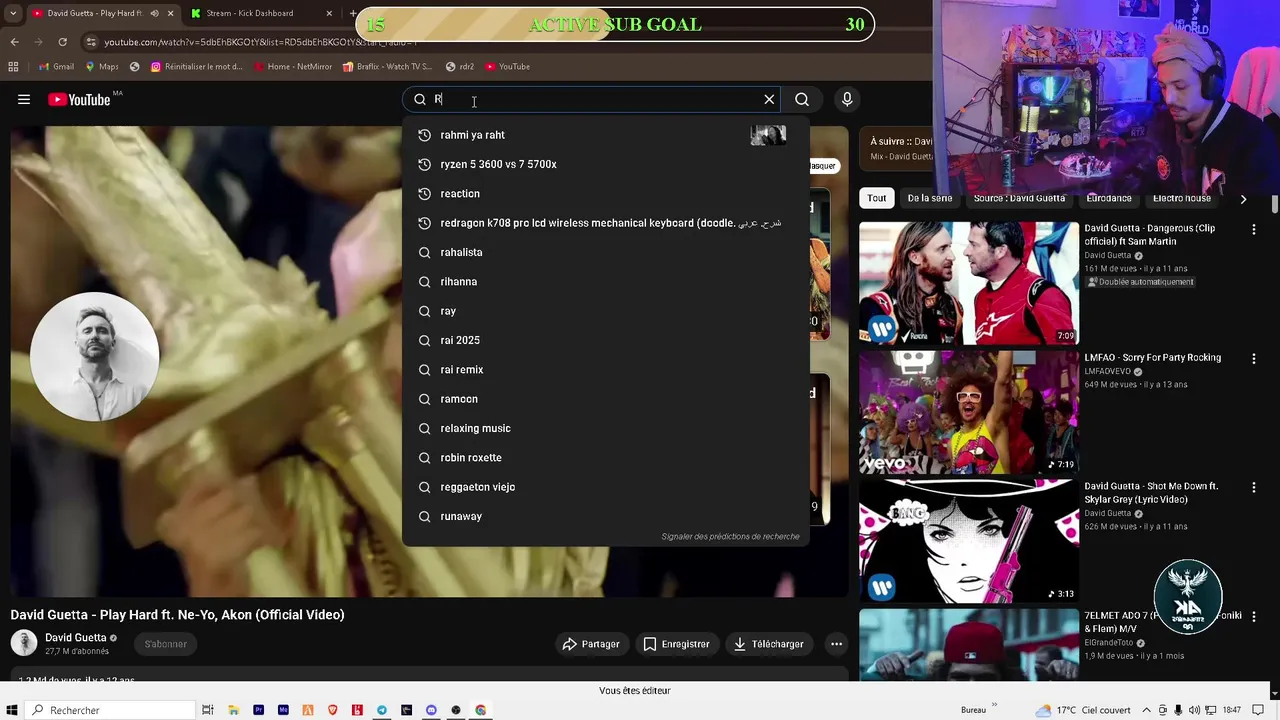Pick the 'rai remix' suggestion
Screen dimensions: 1280x720
pos(605,369)
